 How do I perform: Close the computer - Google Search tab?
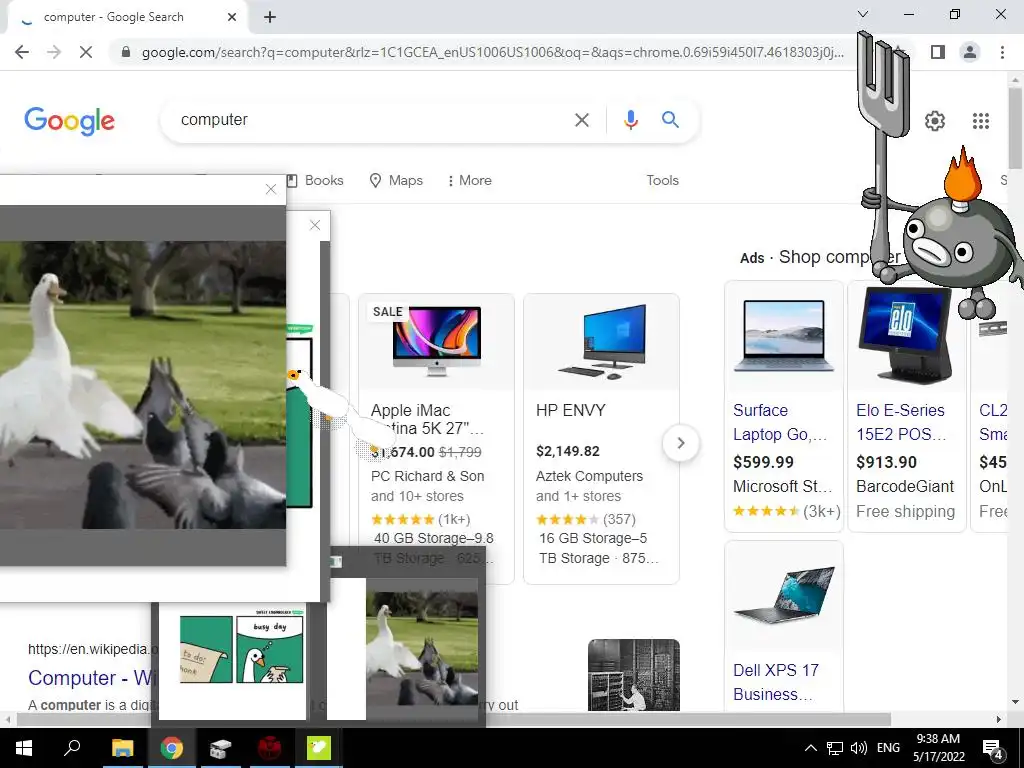point(232,17)
